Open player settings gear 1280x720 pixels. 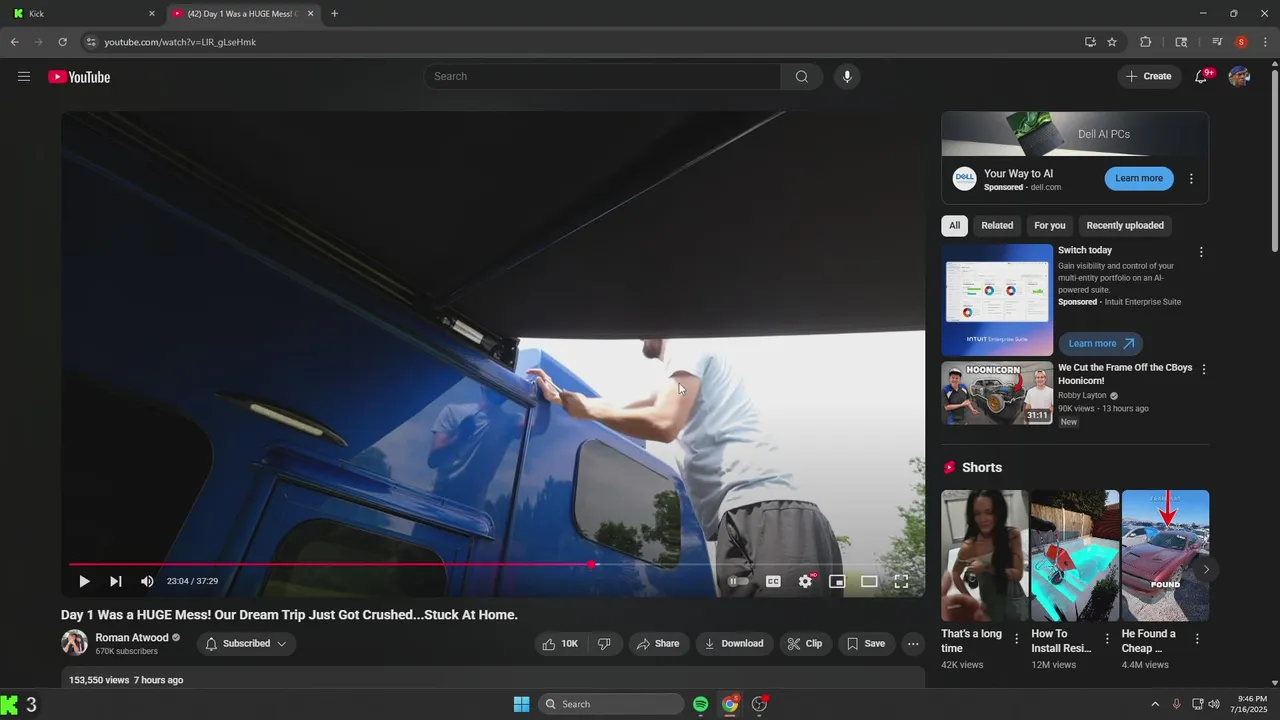click(806, 581)
